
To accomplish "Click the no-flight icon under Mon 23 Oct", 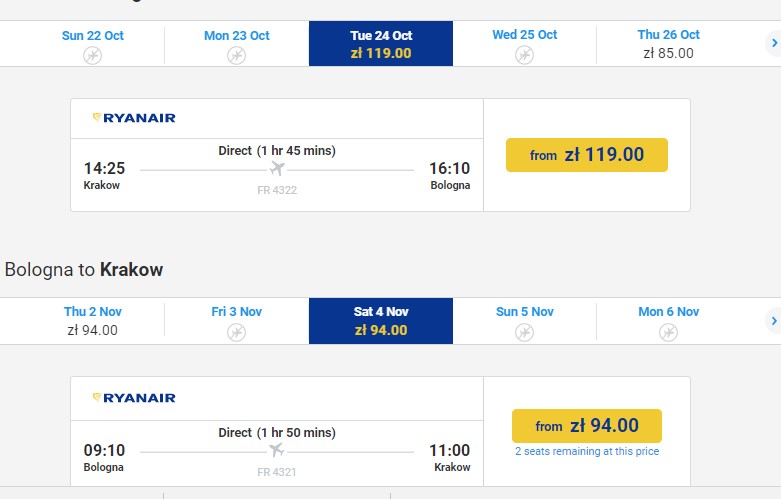I will tap(236, 56).
